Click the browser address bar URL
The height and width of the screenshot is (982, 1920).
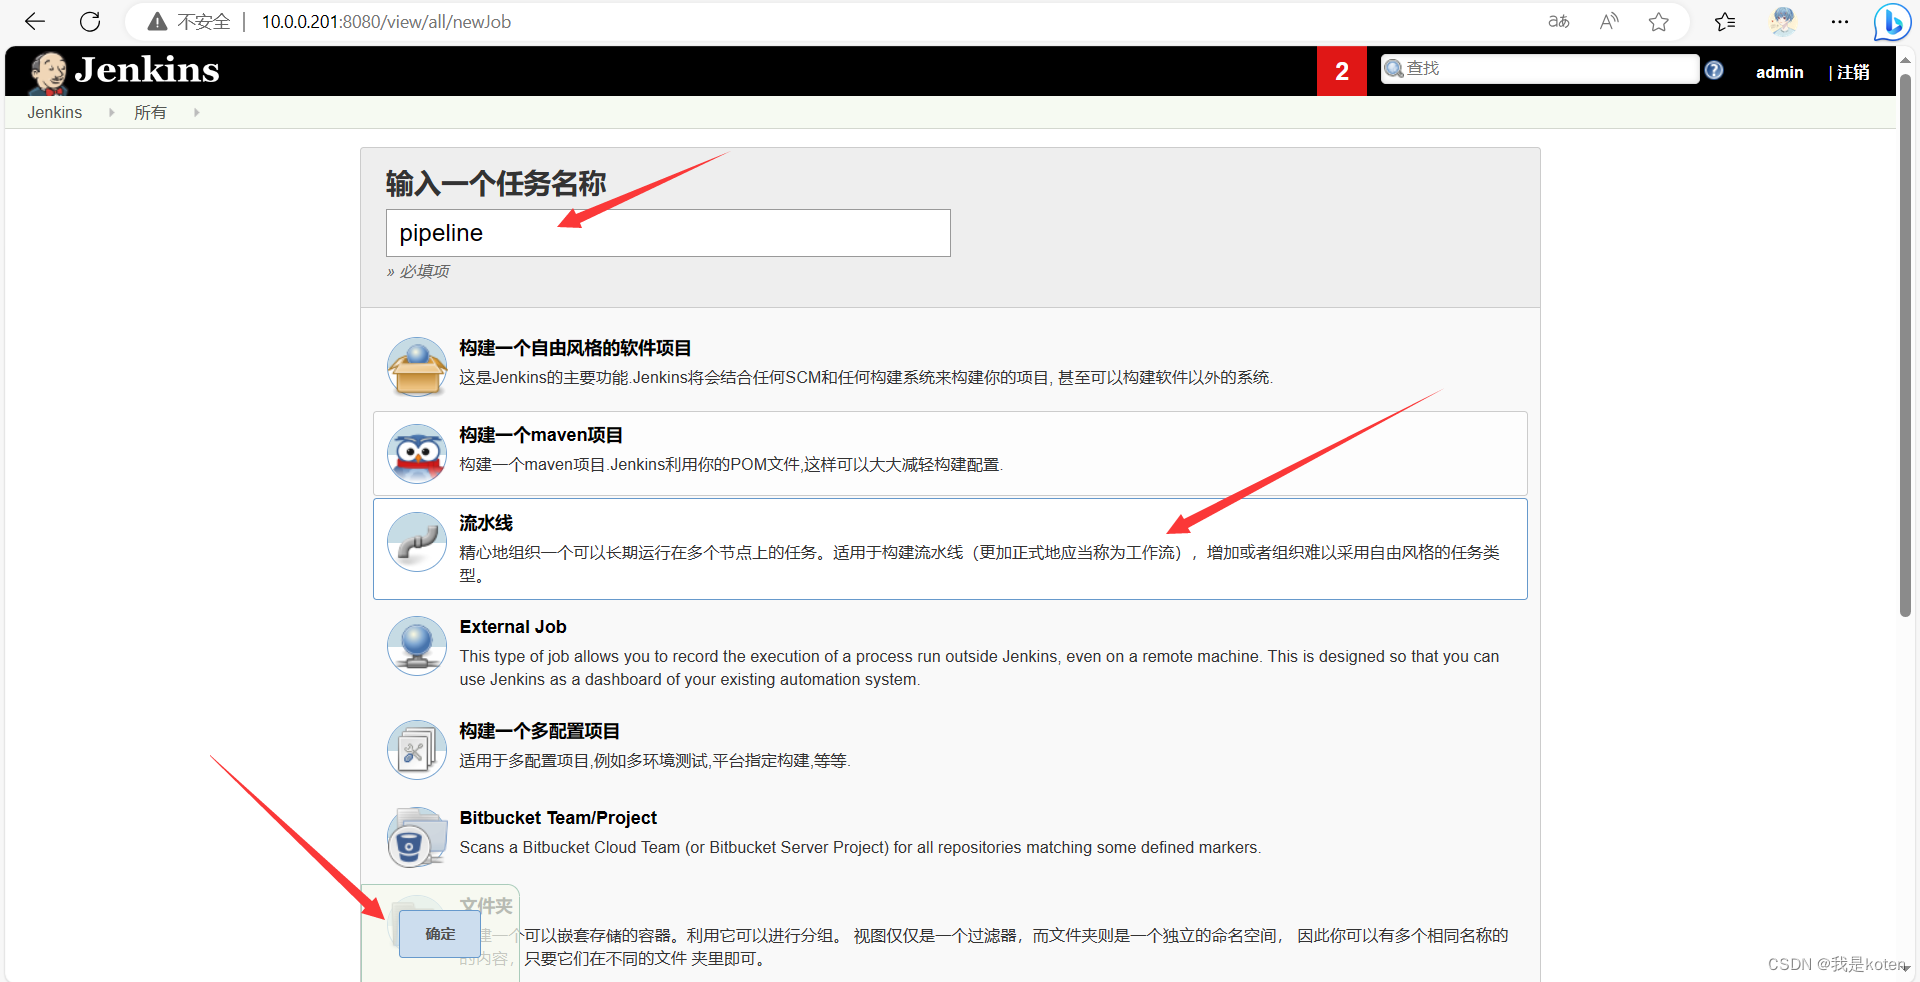click(386, 21)
